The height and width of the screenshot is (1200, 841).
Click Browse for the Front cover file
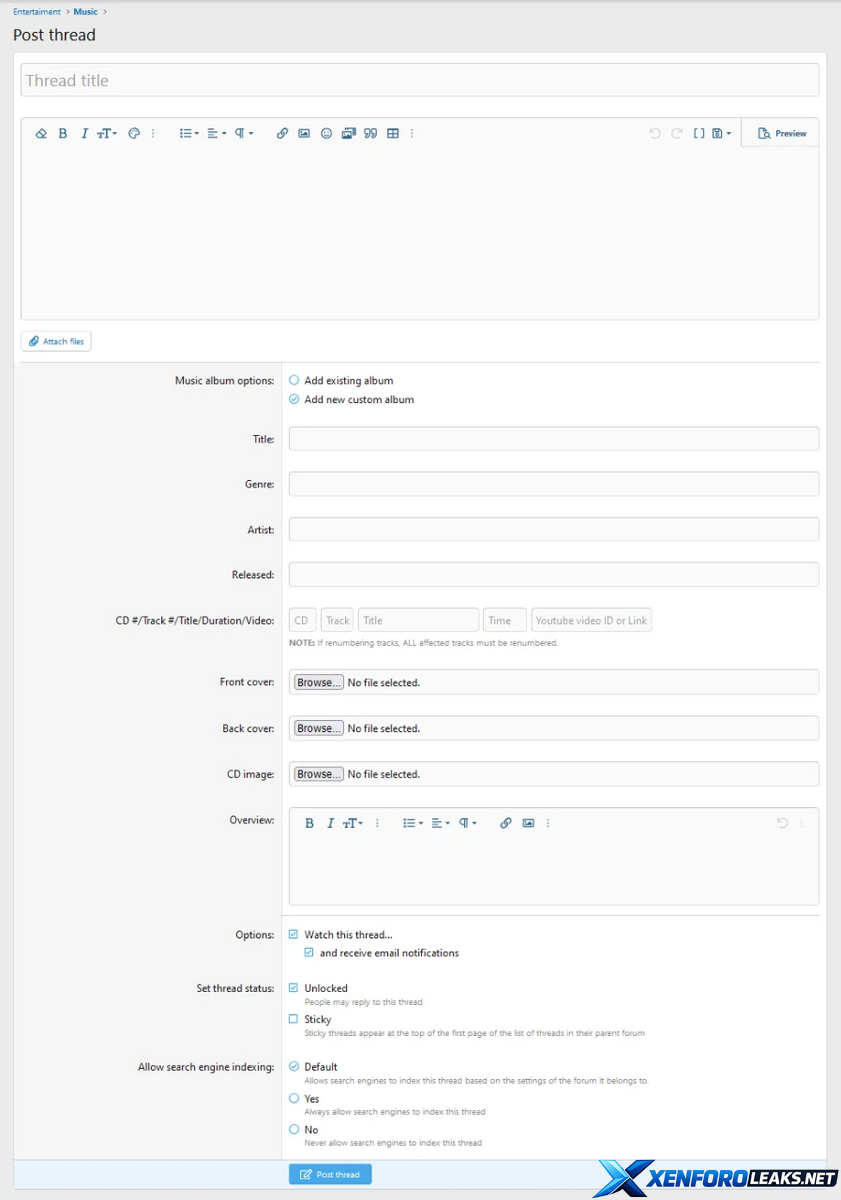click(319, 682)
